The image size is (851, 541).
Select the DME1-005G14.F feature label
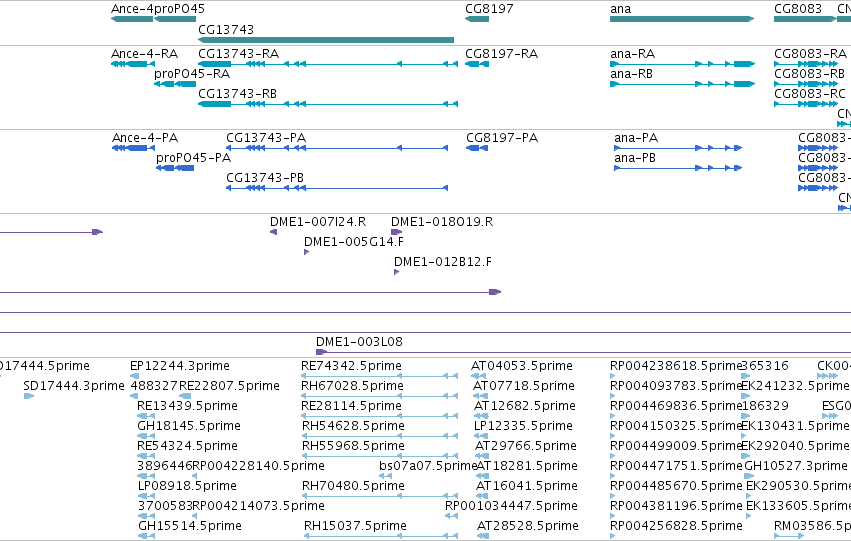point(354,242)
